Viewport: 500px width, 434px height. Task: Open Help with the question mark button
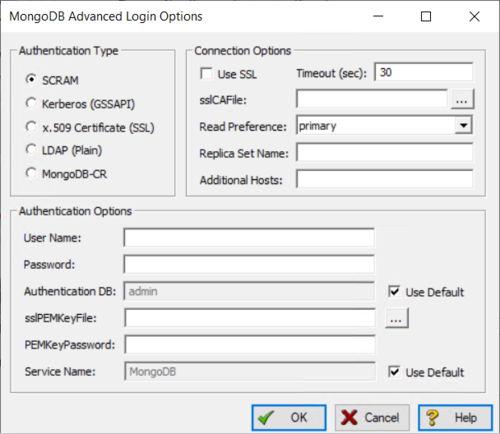point(455,417)
